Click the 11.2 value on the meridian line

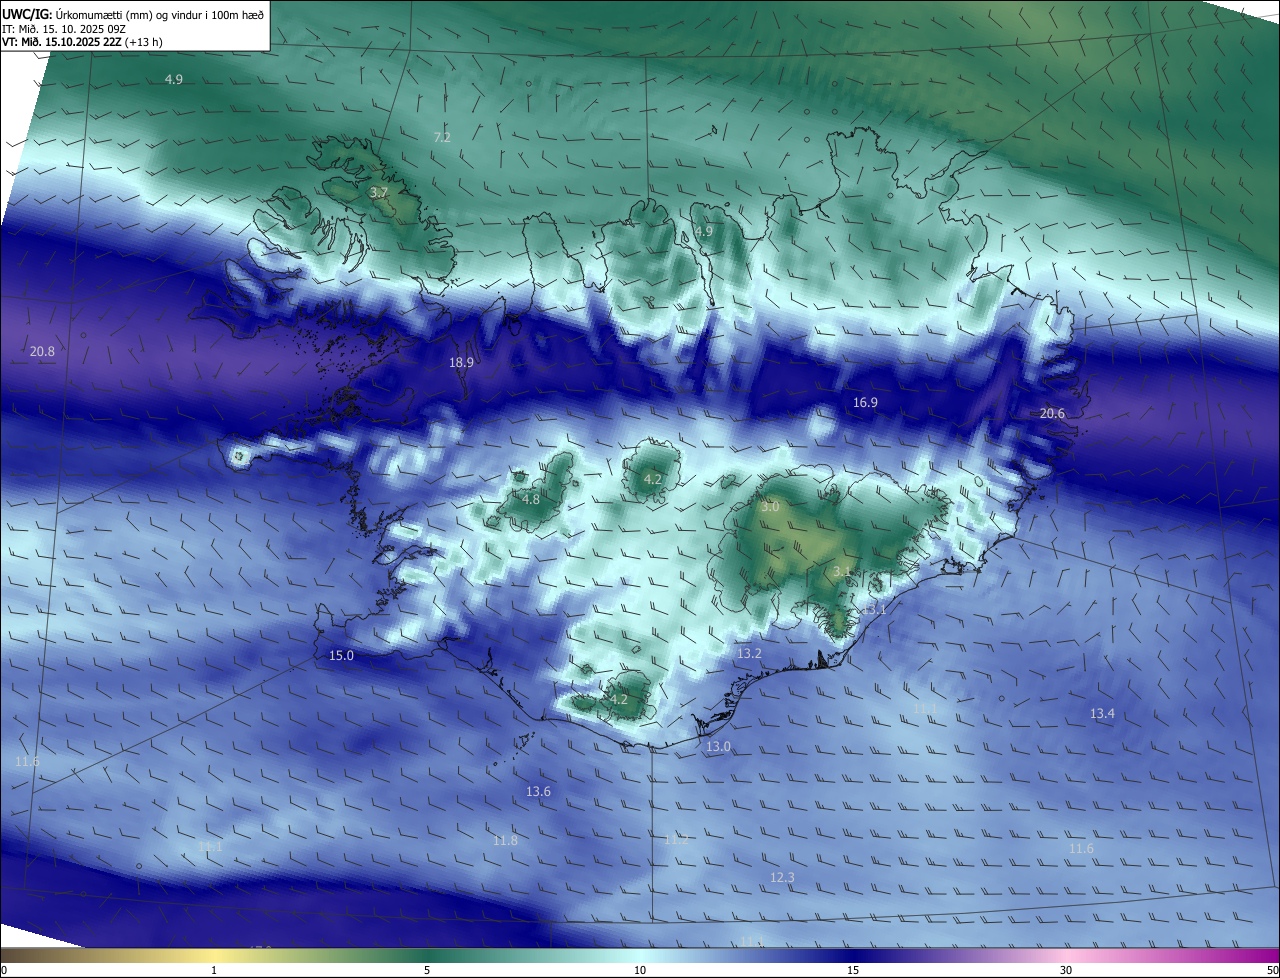[x=676, y=840]
